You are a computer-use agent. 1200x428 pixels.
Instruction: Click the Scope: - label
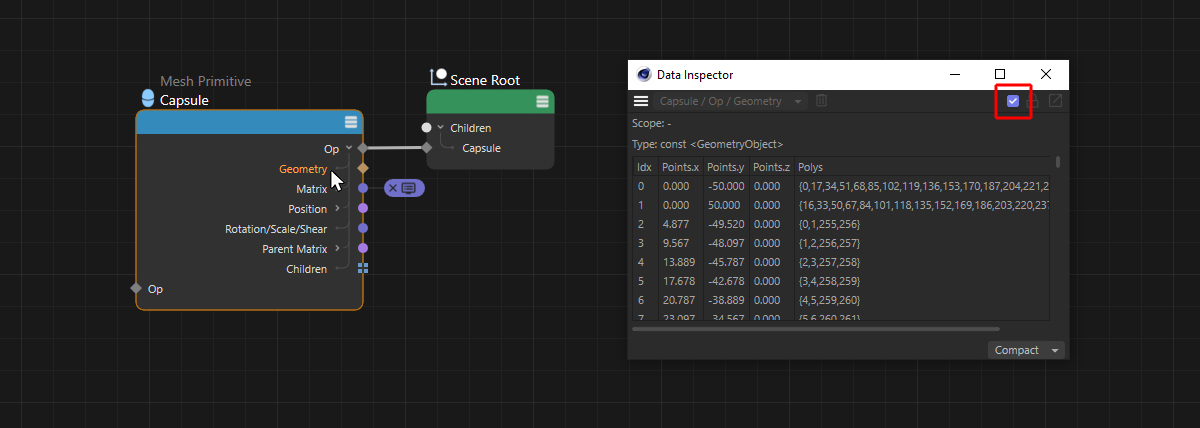[652, 123]
